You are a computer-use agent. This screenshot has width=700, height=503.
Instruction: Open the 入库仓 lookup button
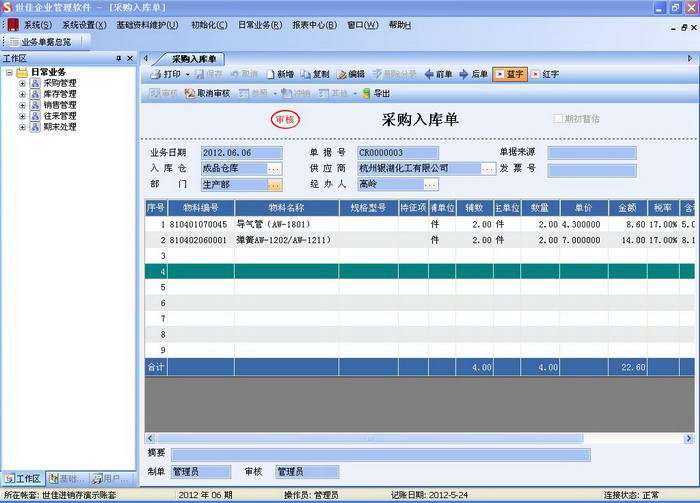[274, 169]
